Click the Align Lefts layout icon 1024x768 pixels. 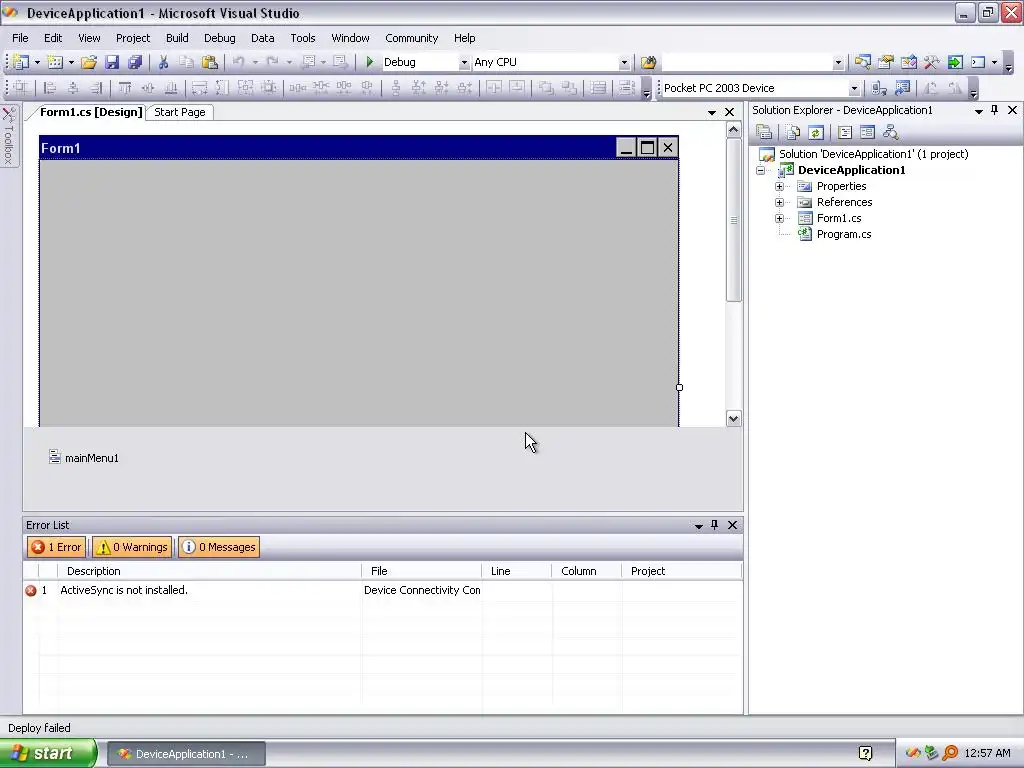tap(50, 88)
